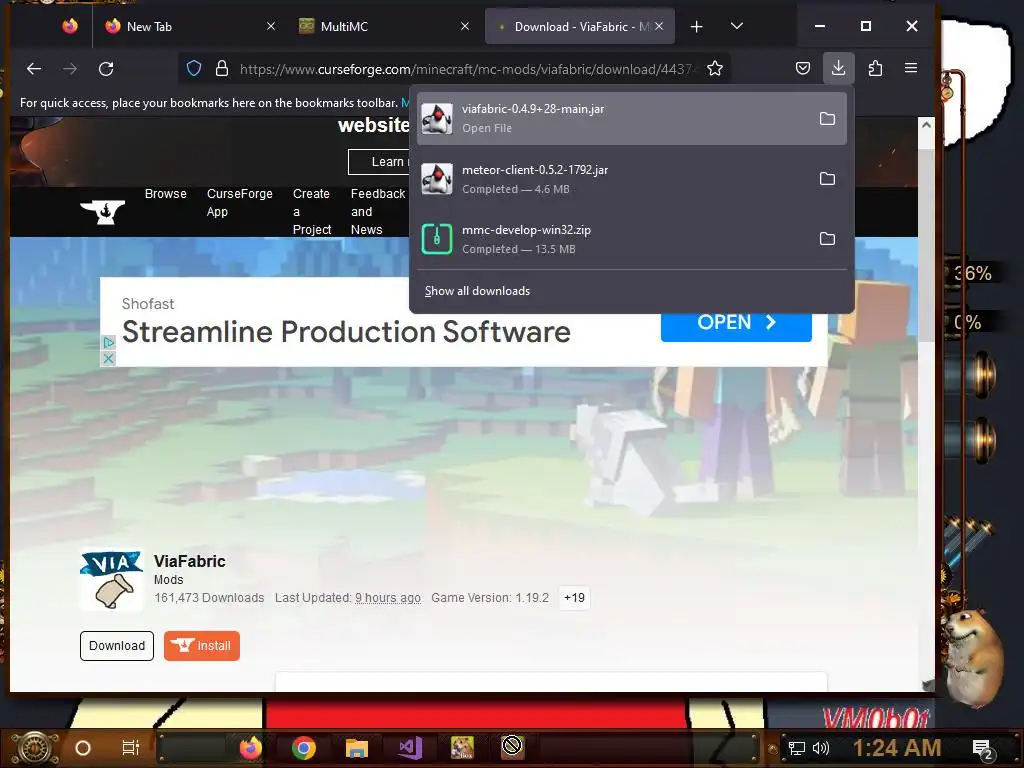Expand the +19 game versions badge
The height and width of the screenshot is (768, 1024).
(575, 598)
